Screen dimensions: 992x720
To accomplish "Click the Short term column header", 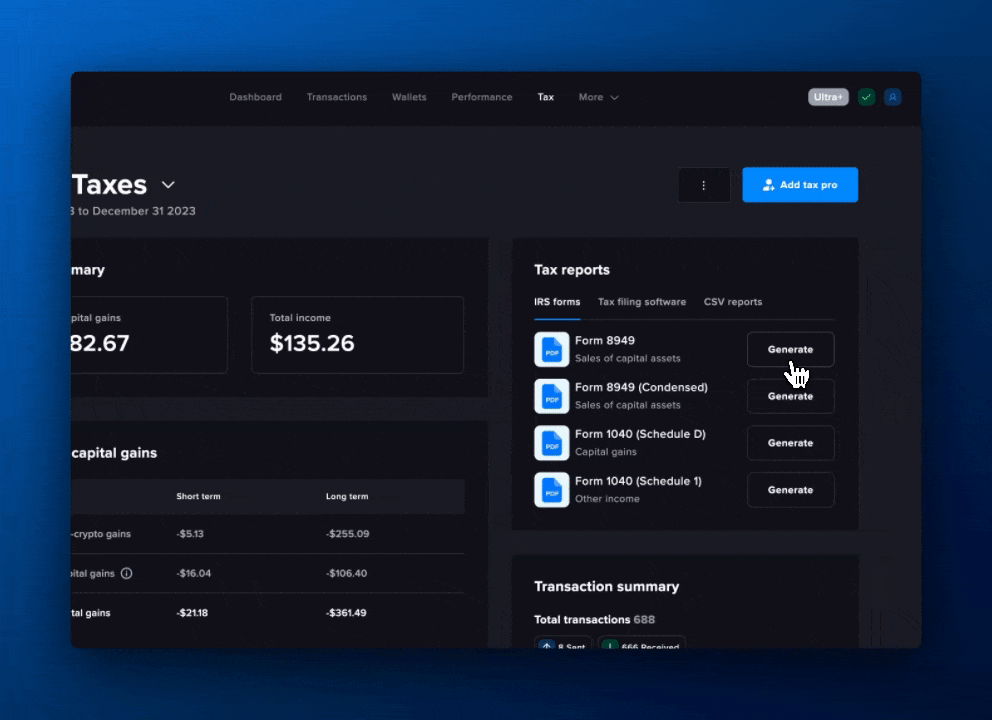I will 198,496.
